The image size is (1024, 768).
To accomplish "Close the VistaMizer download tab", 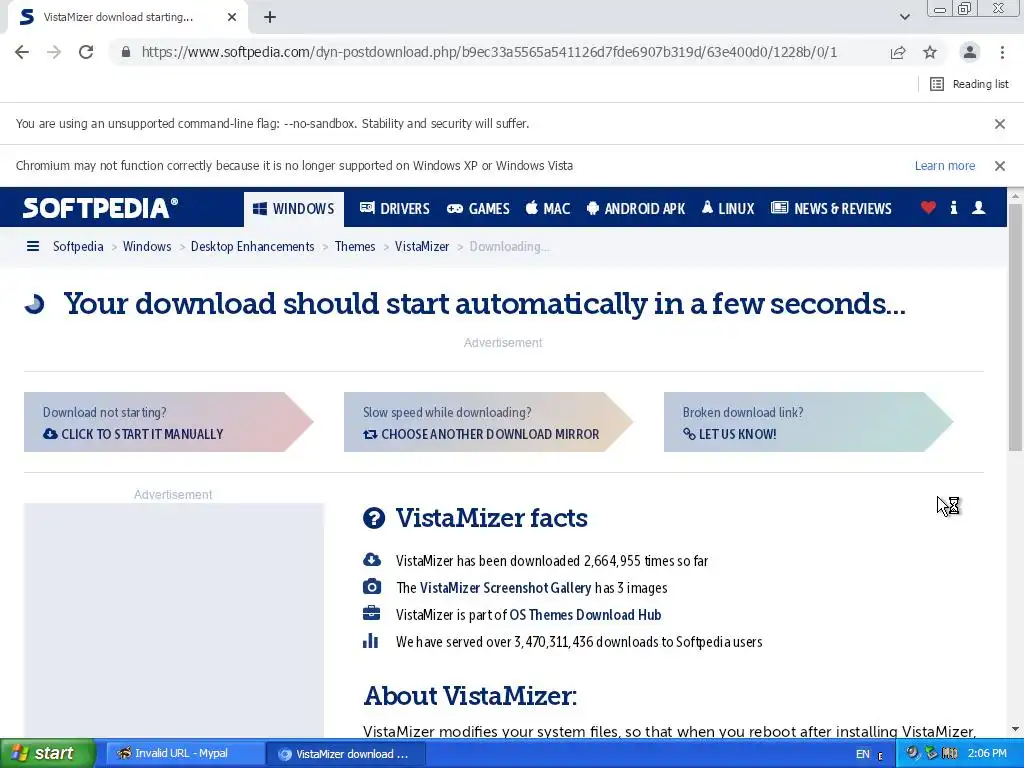I will (x=232, y=18).
